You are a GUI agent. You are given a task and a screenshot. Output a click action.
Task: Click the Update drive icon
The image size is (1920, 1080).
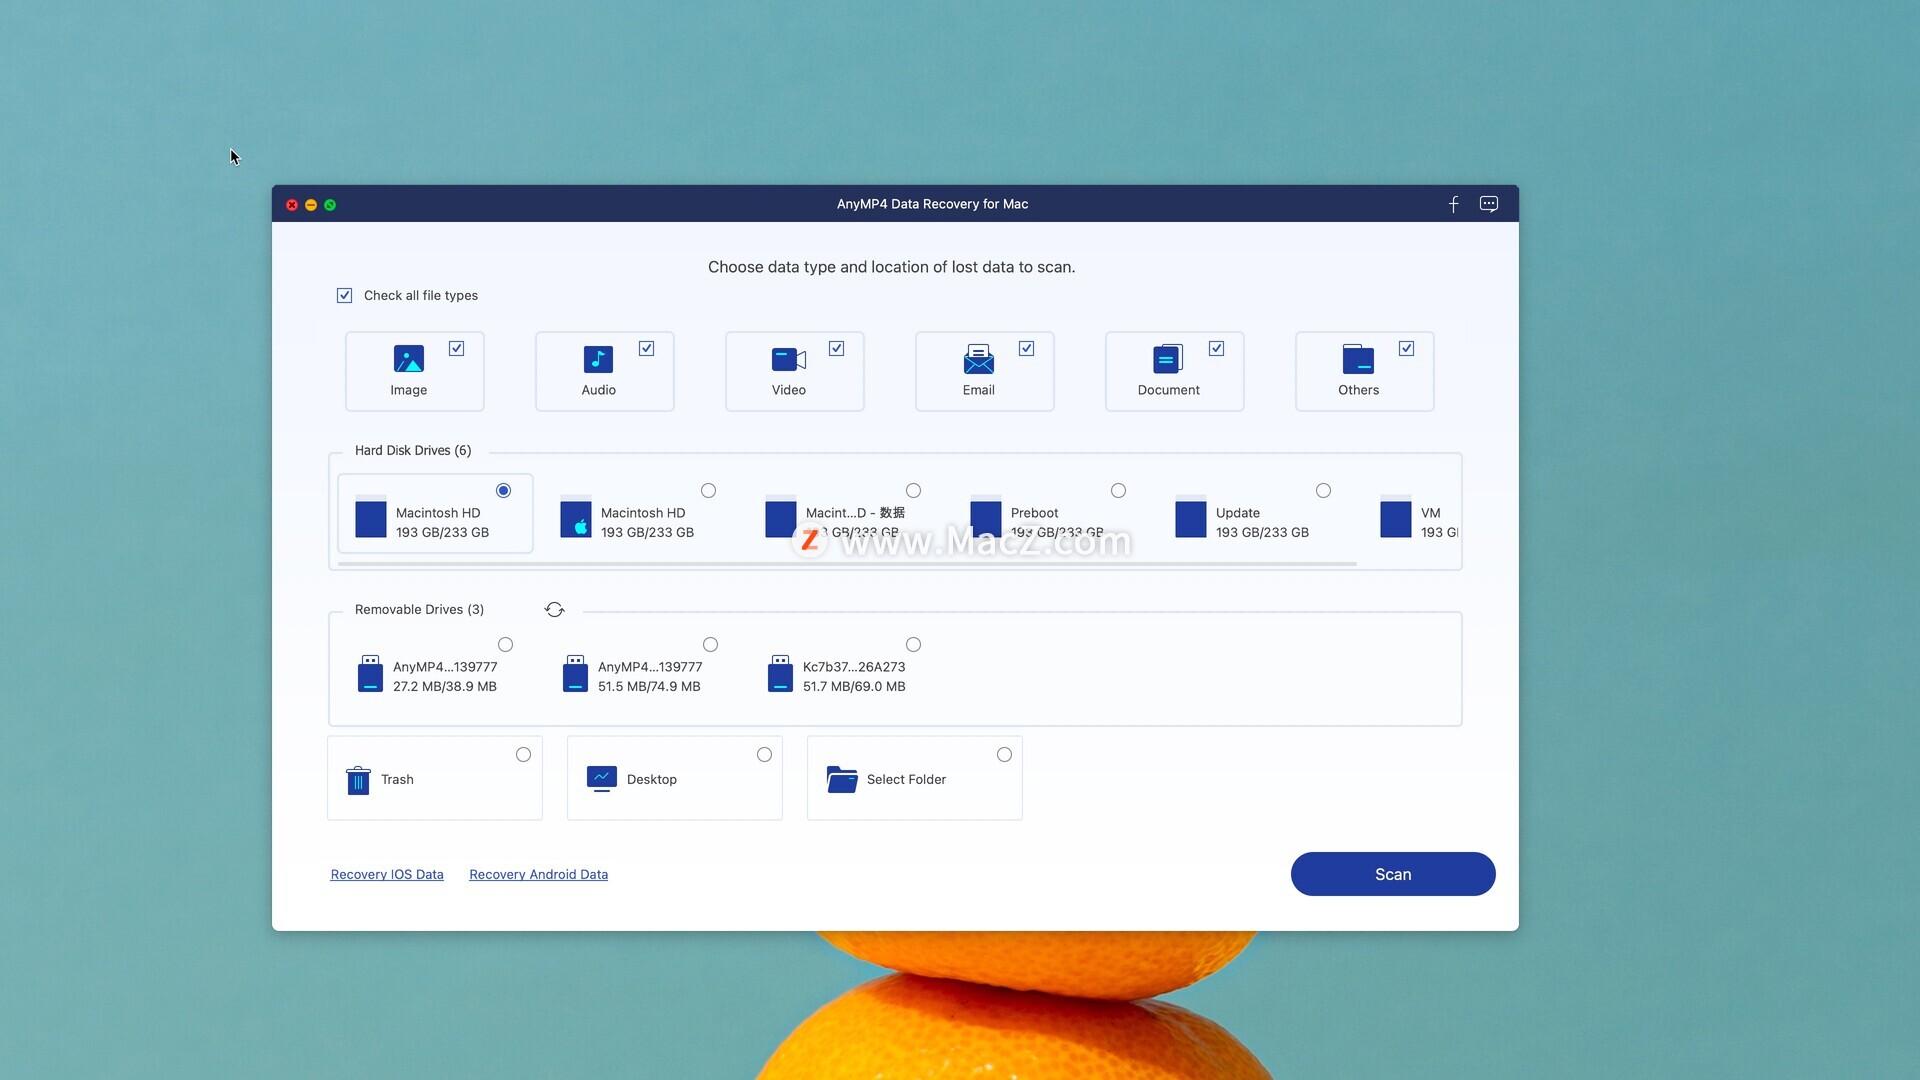coord(1190,516)
